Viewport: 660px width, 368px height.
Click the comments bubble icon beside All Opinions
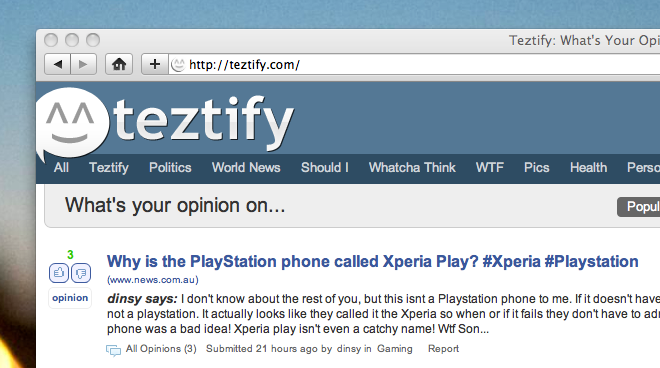[x=113, y=350]
